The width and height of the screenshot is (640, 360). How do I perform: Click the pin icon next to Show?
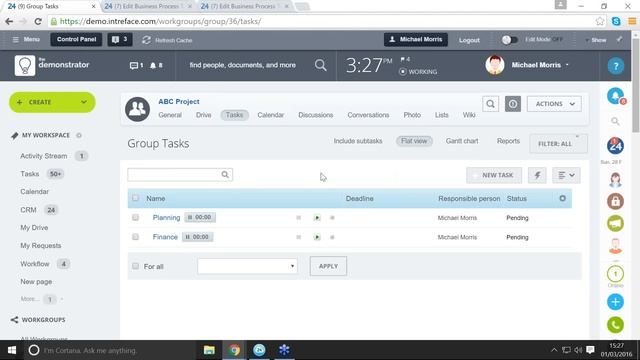[x=619, y=40]
